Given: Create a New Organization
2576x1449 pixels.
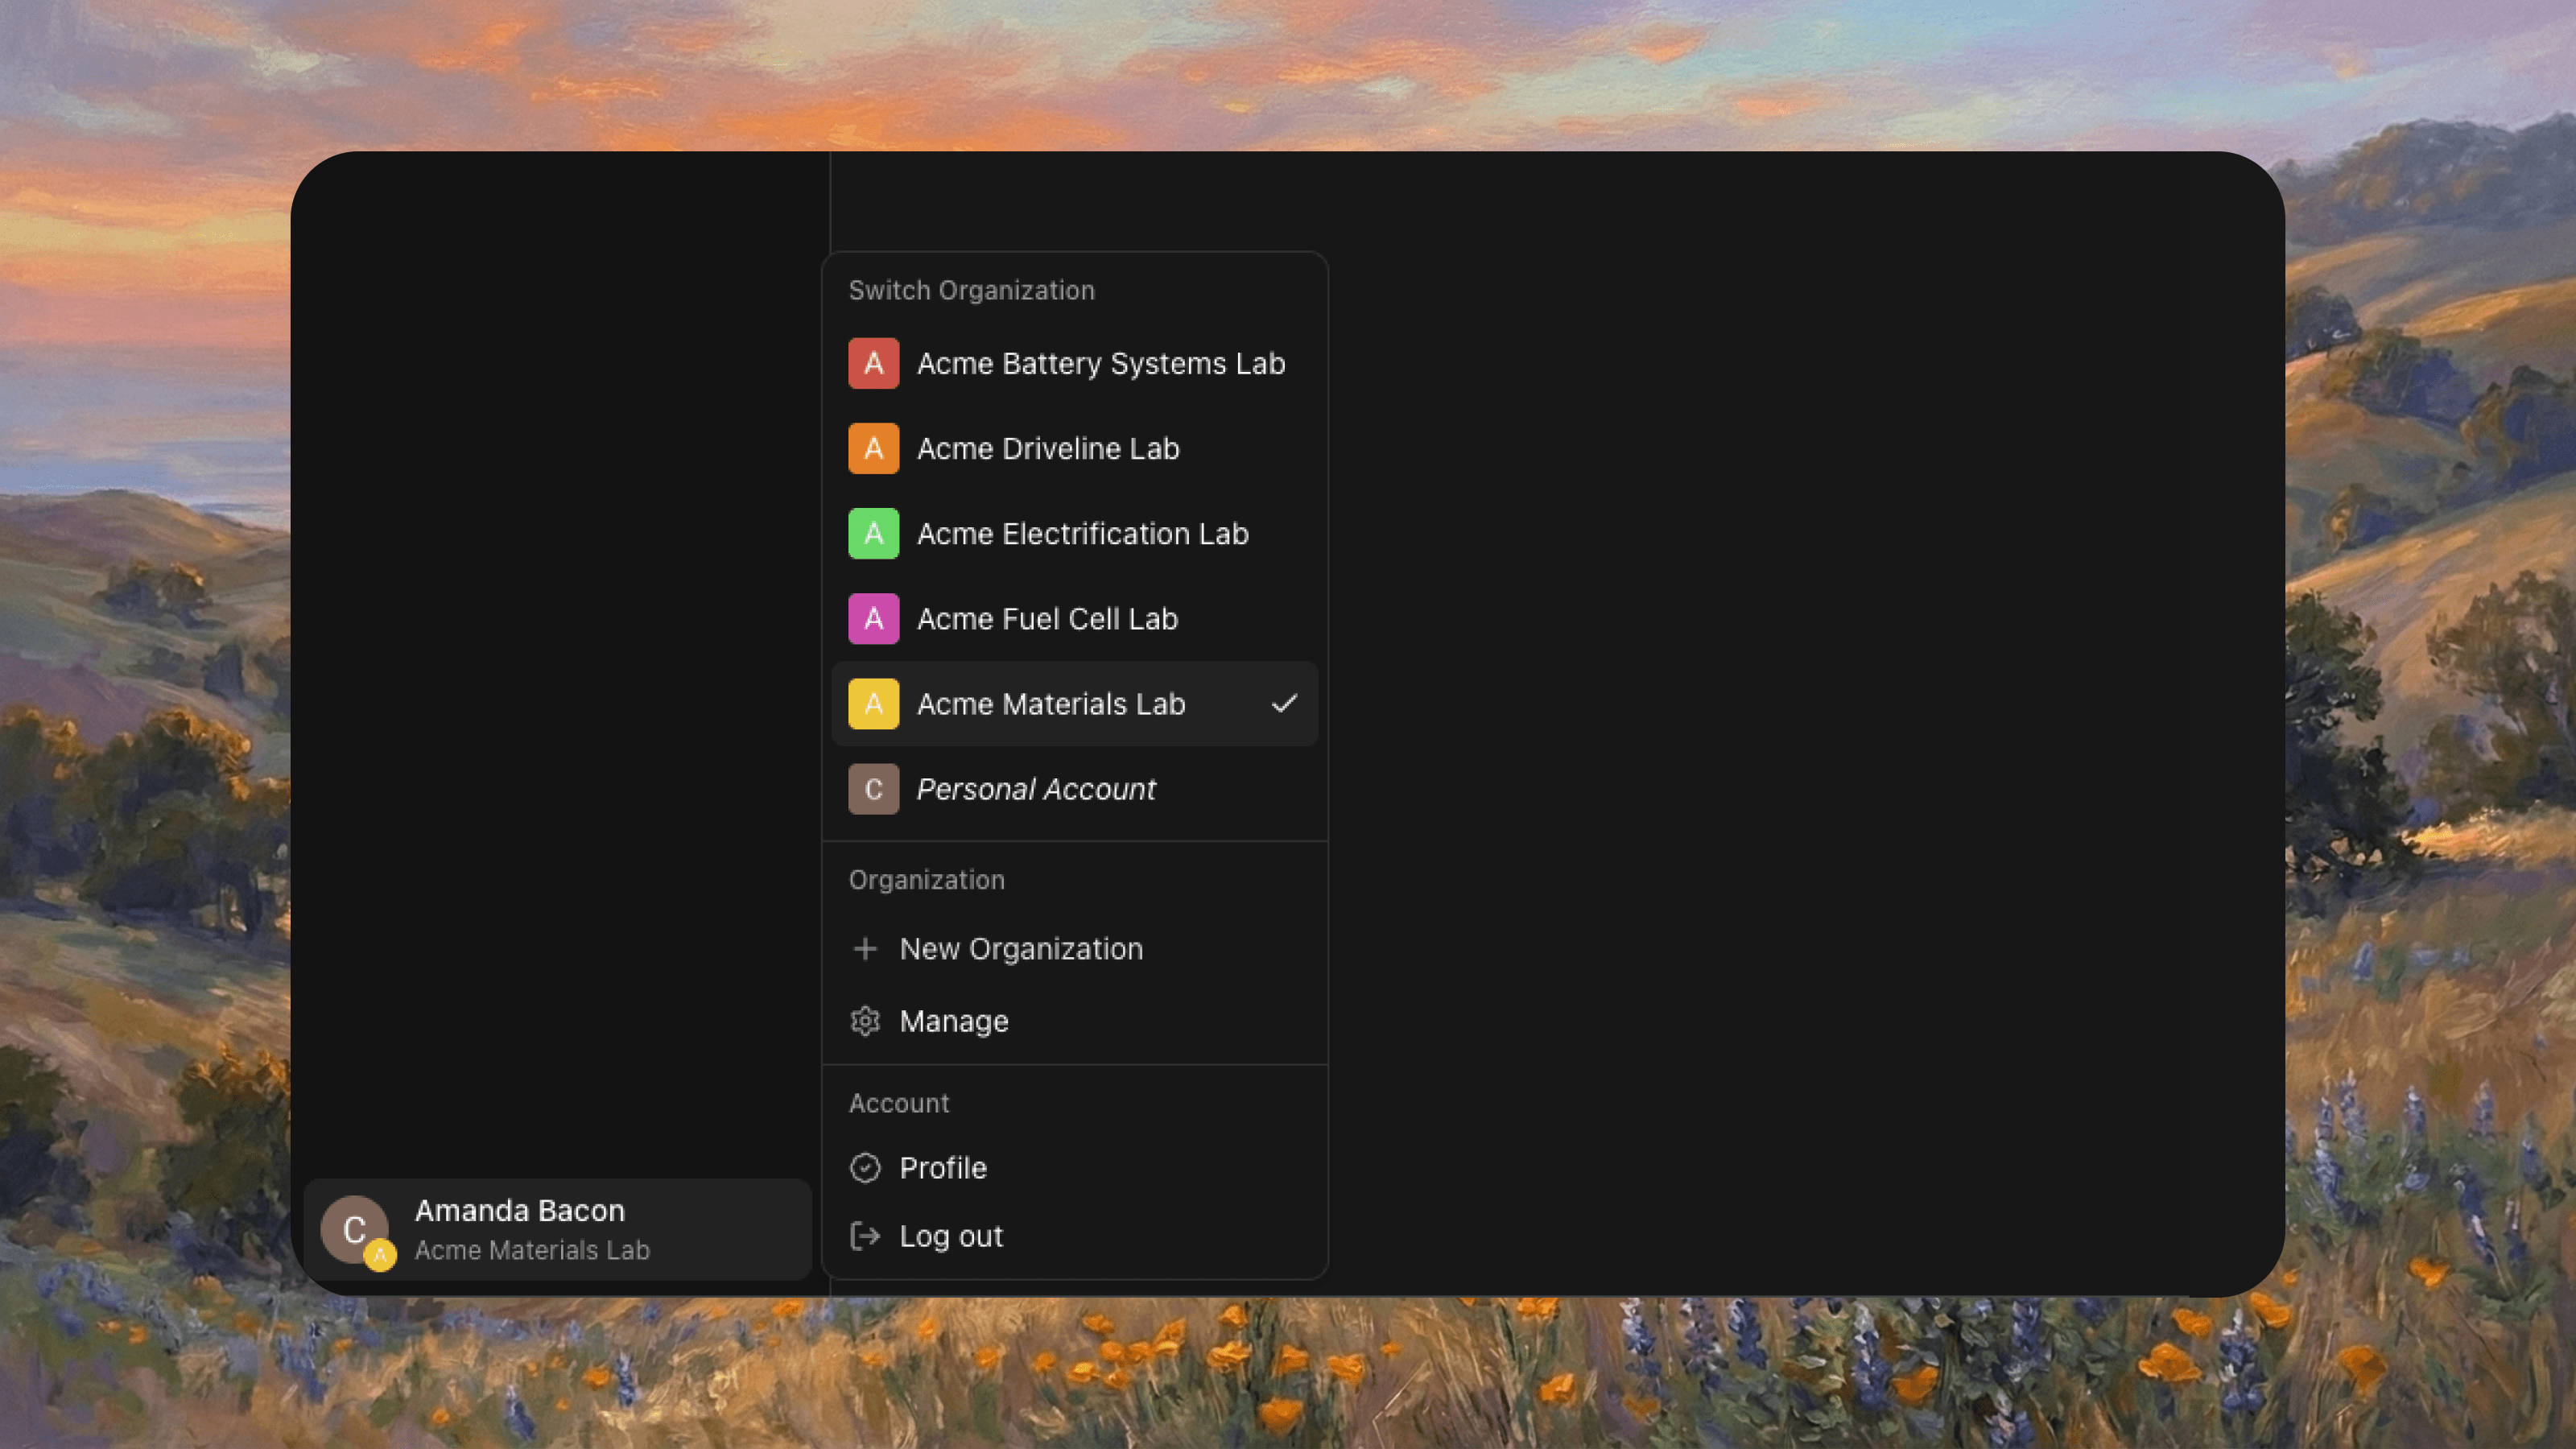Looking at the screenshot, I should tap(1020, 948).
